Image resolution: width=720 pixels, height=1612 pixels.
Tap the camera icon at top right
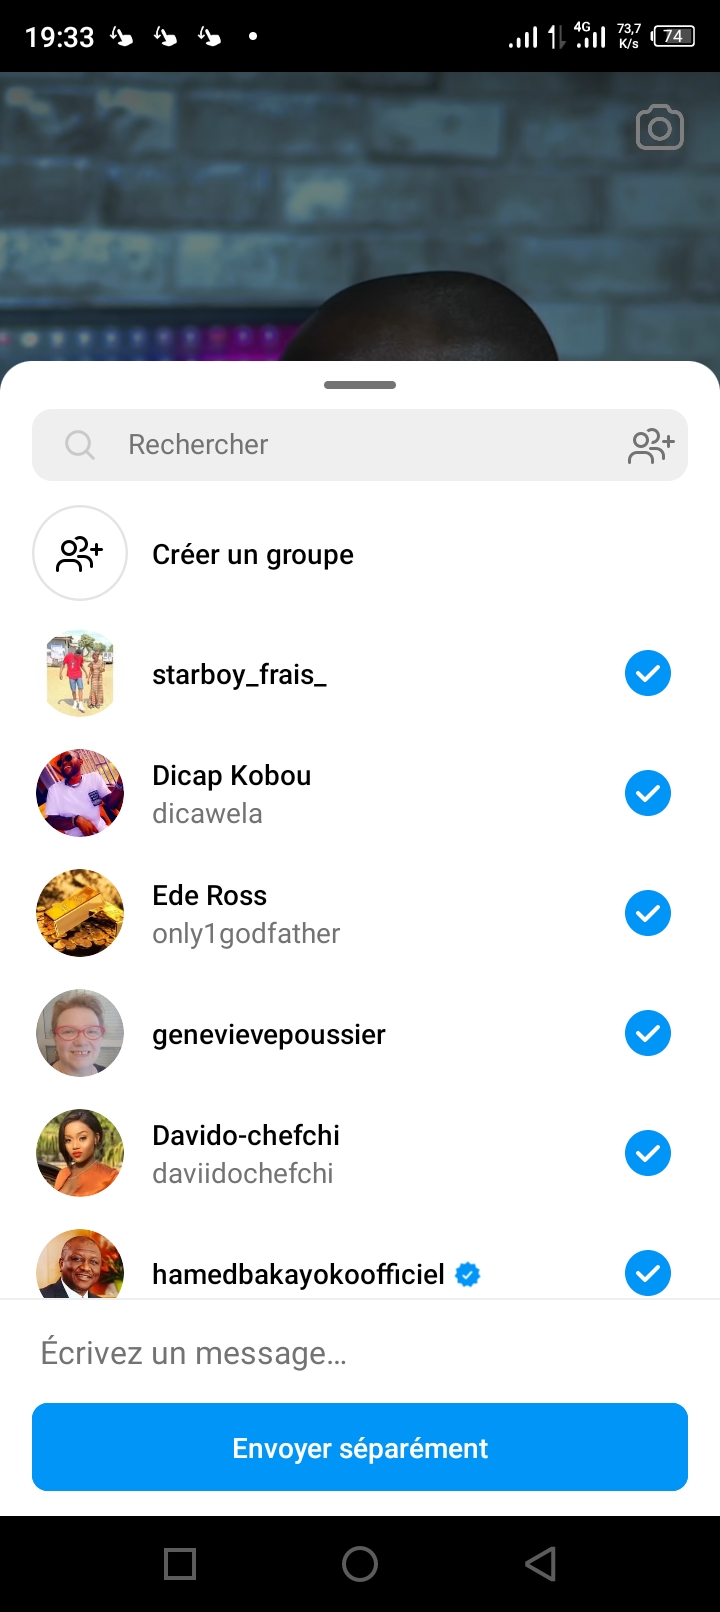point(659,128)
